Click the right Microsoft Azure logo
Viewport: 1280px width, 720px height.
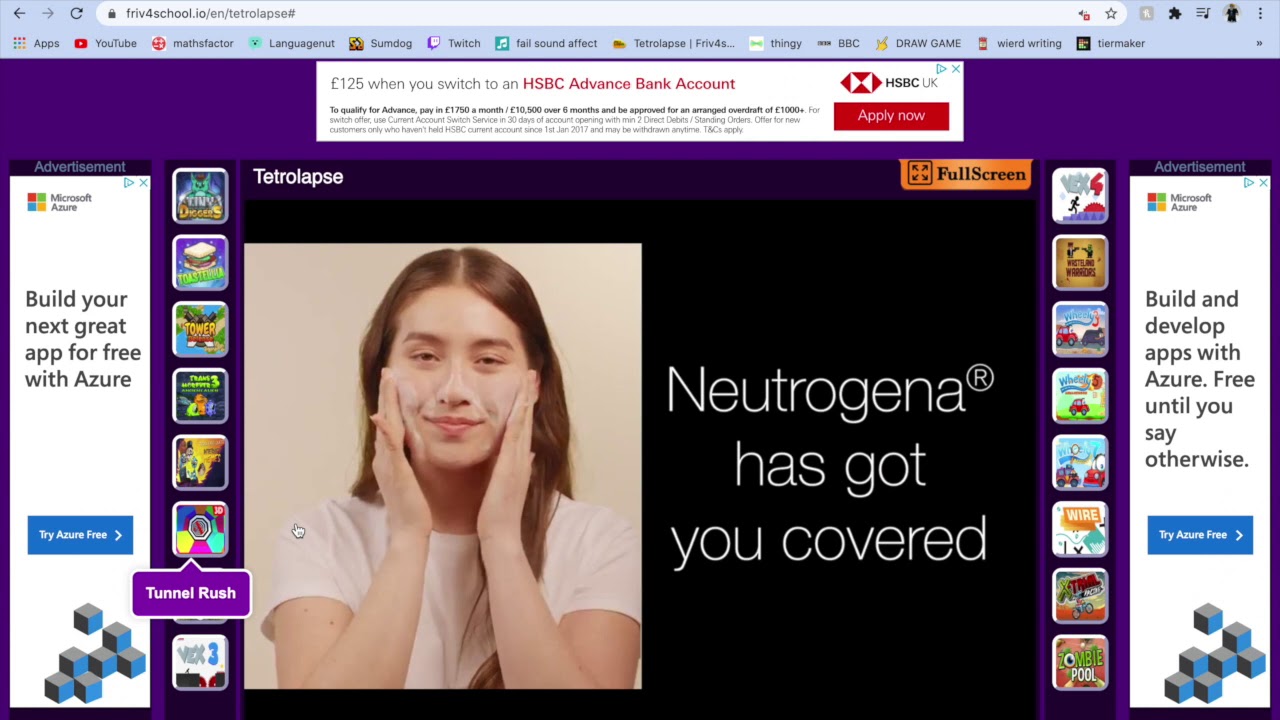tap(1180, 202)
